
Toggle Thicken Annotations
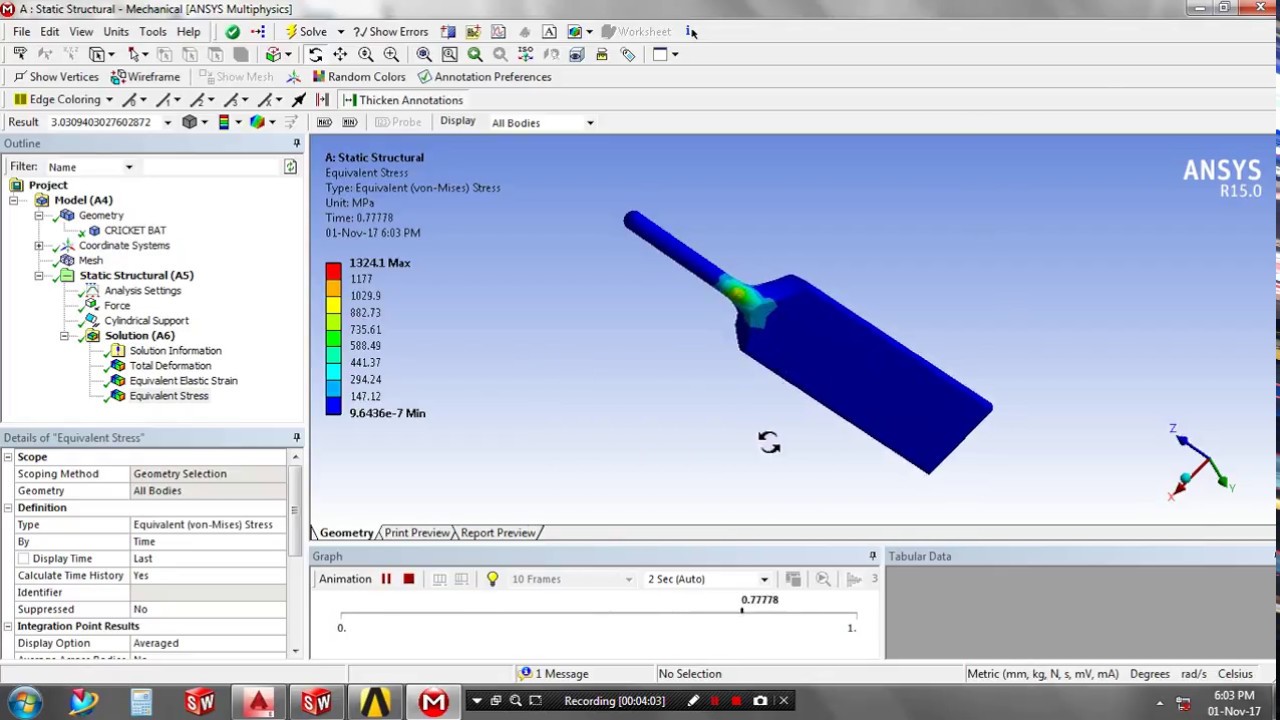pos(402,100)
